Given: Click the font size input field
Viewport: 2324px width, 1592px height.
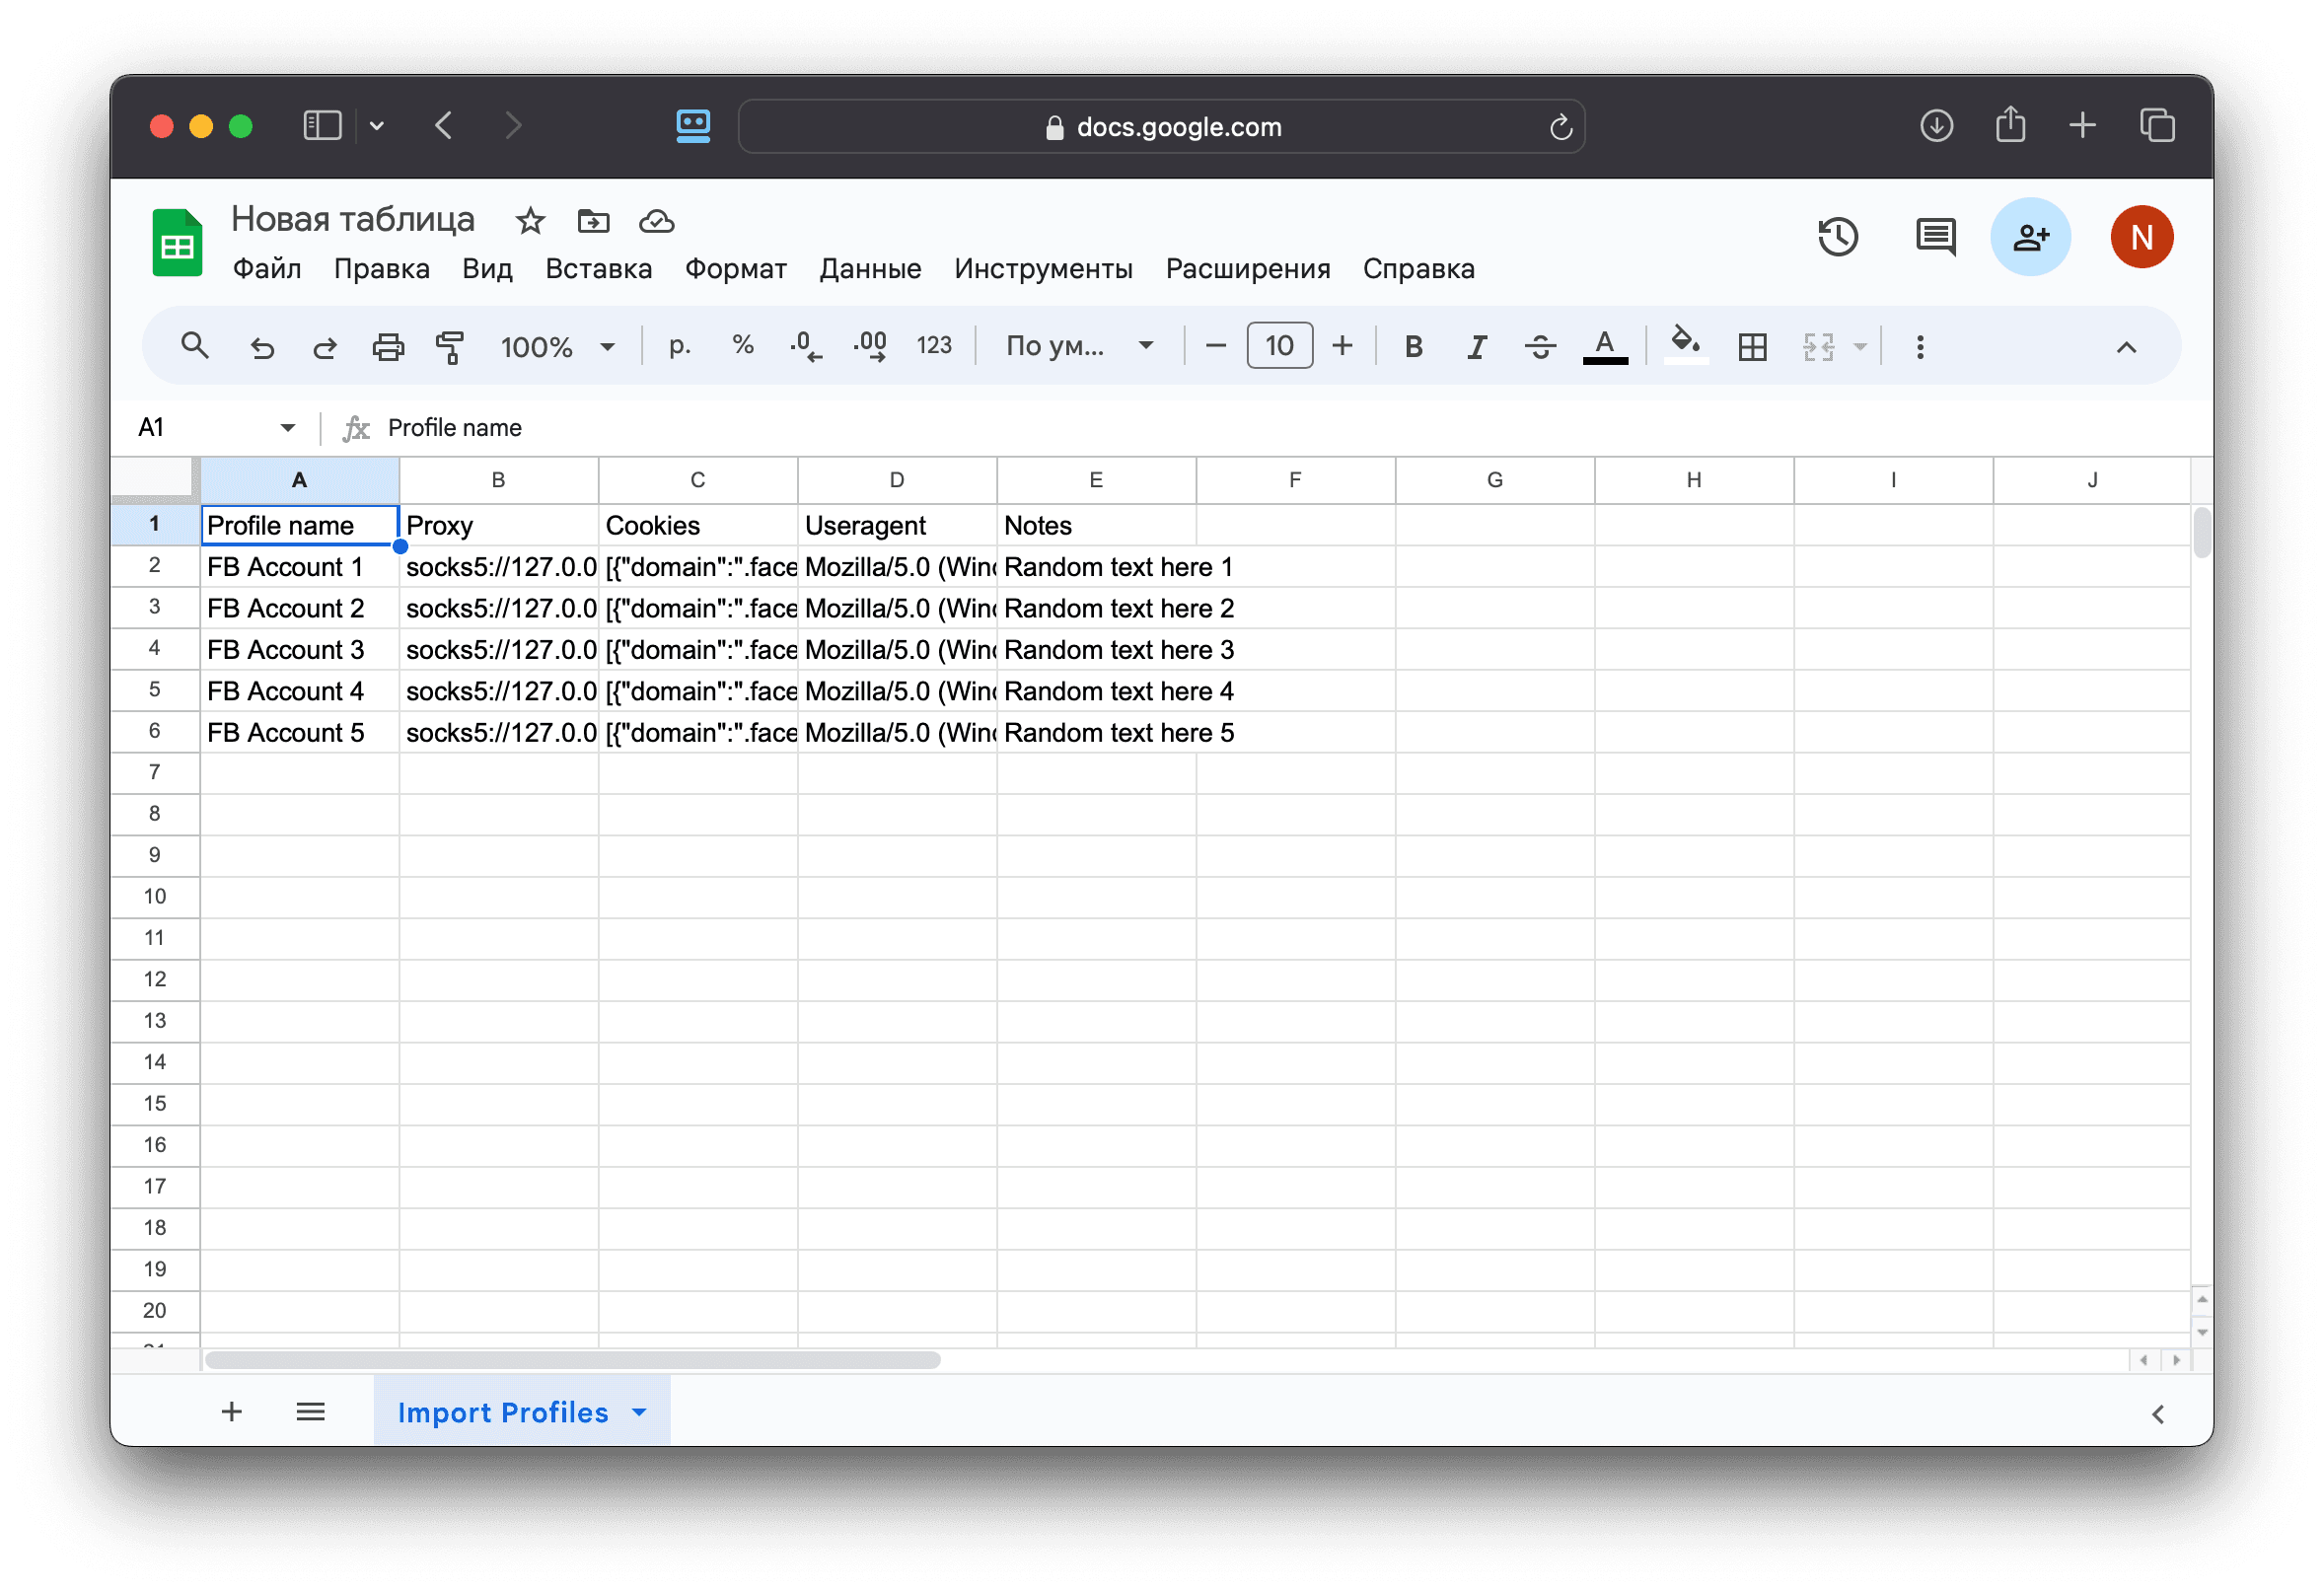Looking at the screenshot, I should click(1279, 346).
